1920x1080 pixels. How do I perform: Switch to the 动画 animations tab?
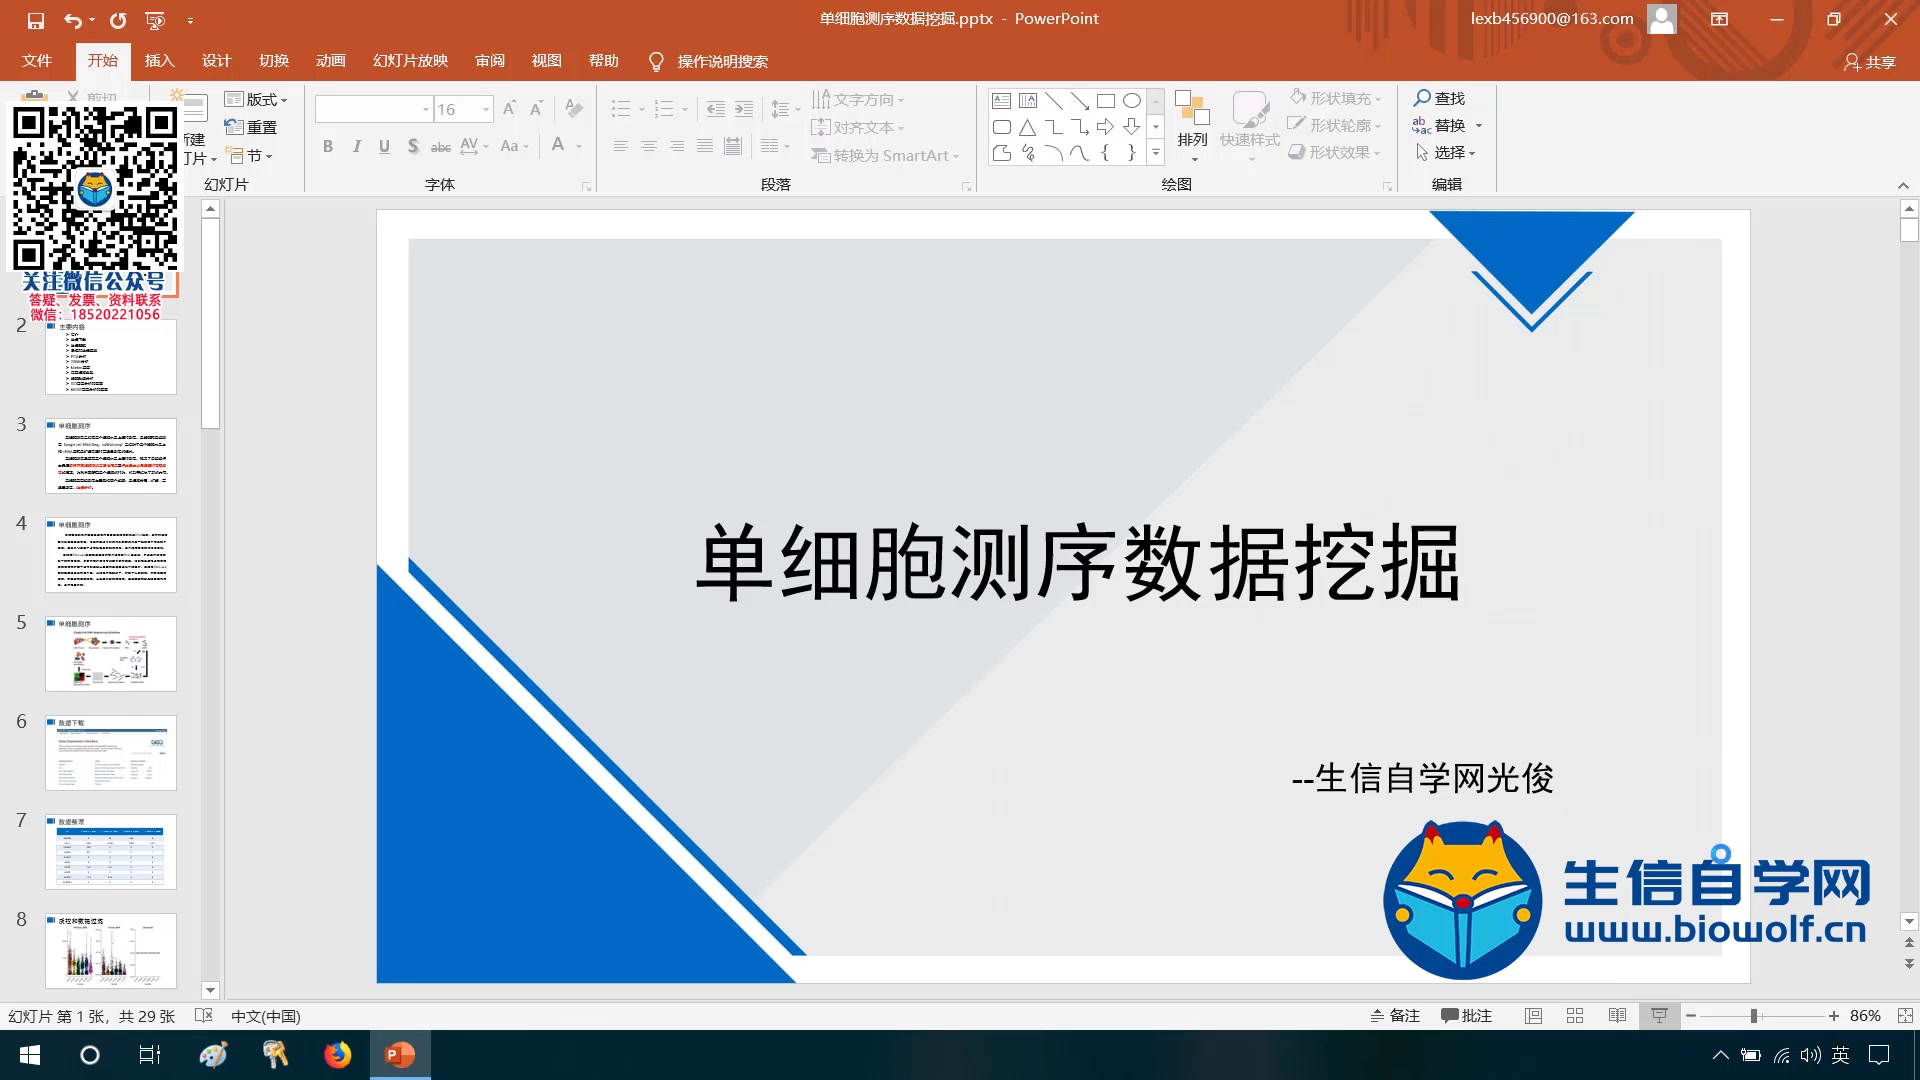[x=331, y=61]
